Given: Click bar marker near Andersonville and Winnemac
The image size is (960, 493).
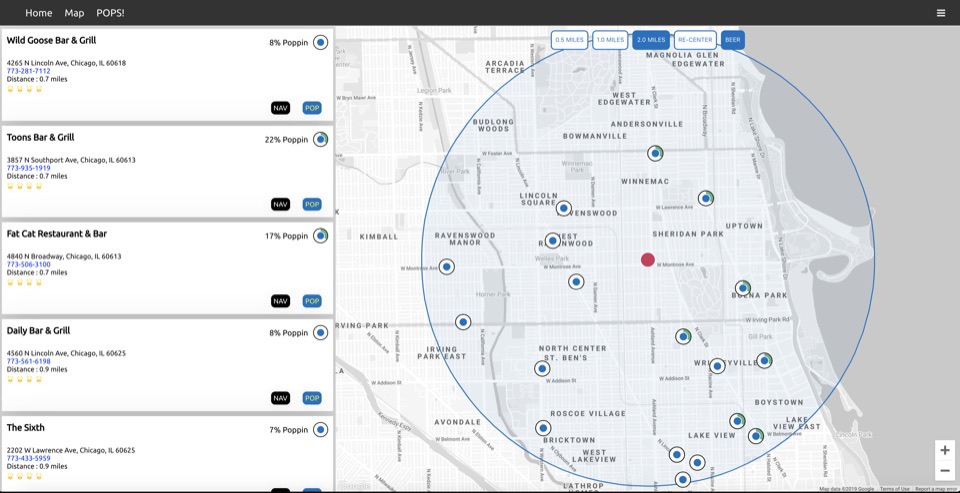Looking at the screenshot, I should tap(656, 153).
